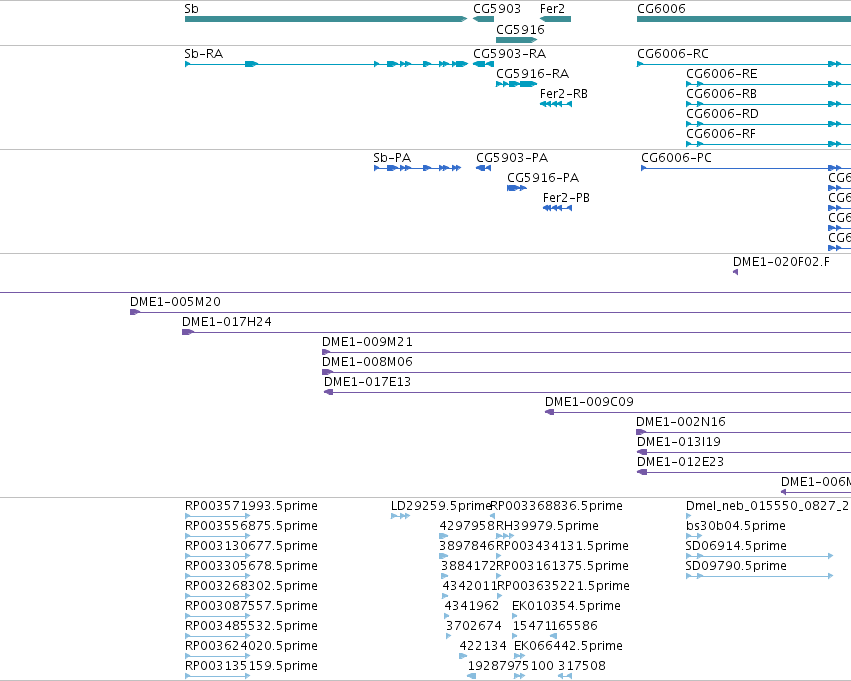The image size is (851, 681).
Task: Select the CG6006-RD transcript
Action: click(769, 124)
